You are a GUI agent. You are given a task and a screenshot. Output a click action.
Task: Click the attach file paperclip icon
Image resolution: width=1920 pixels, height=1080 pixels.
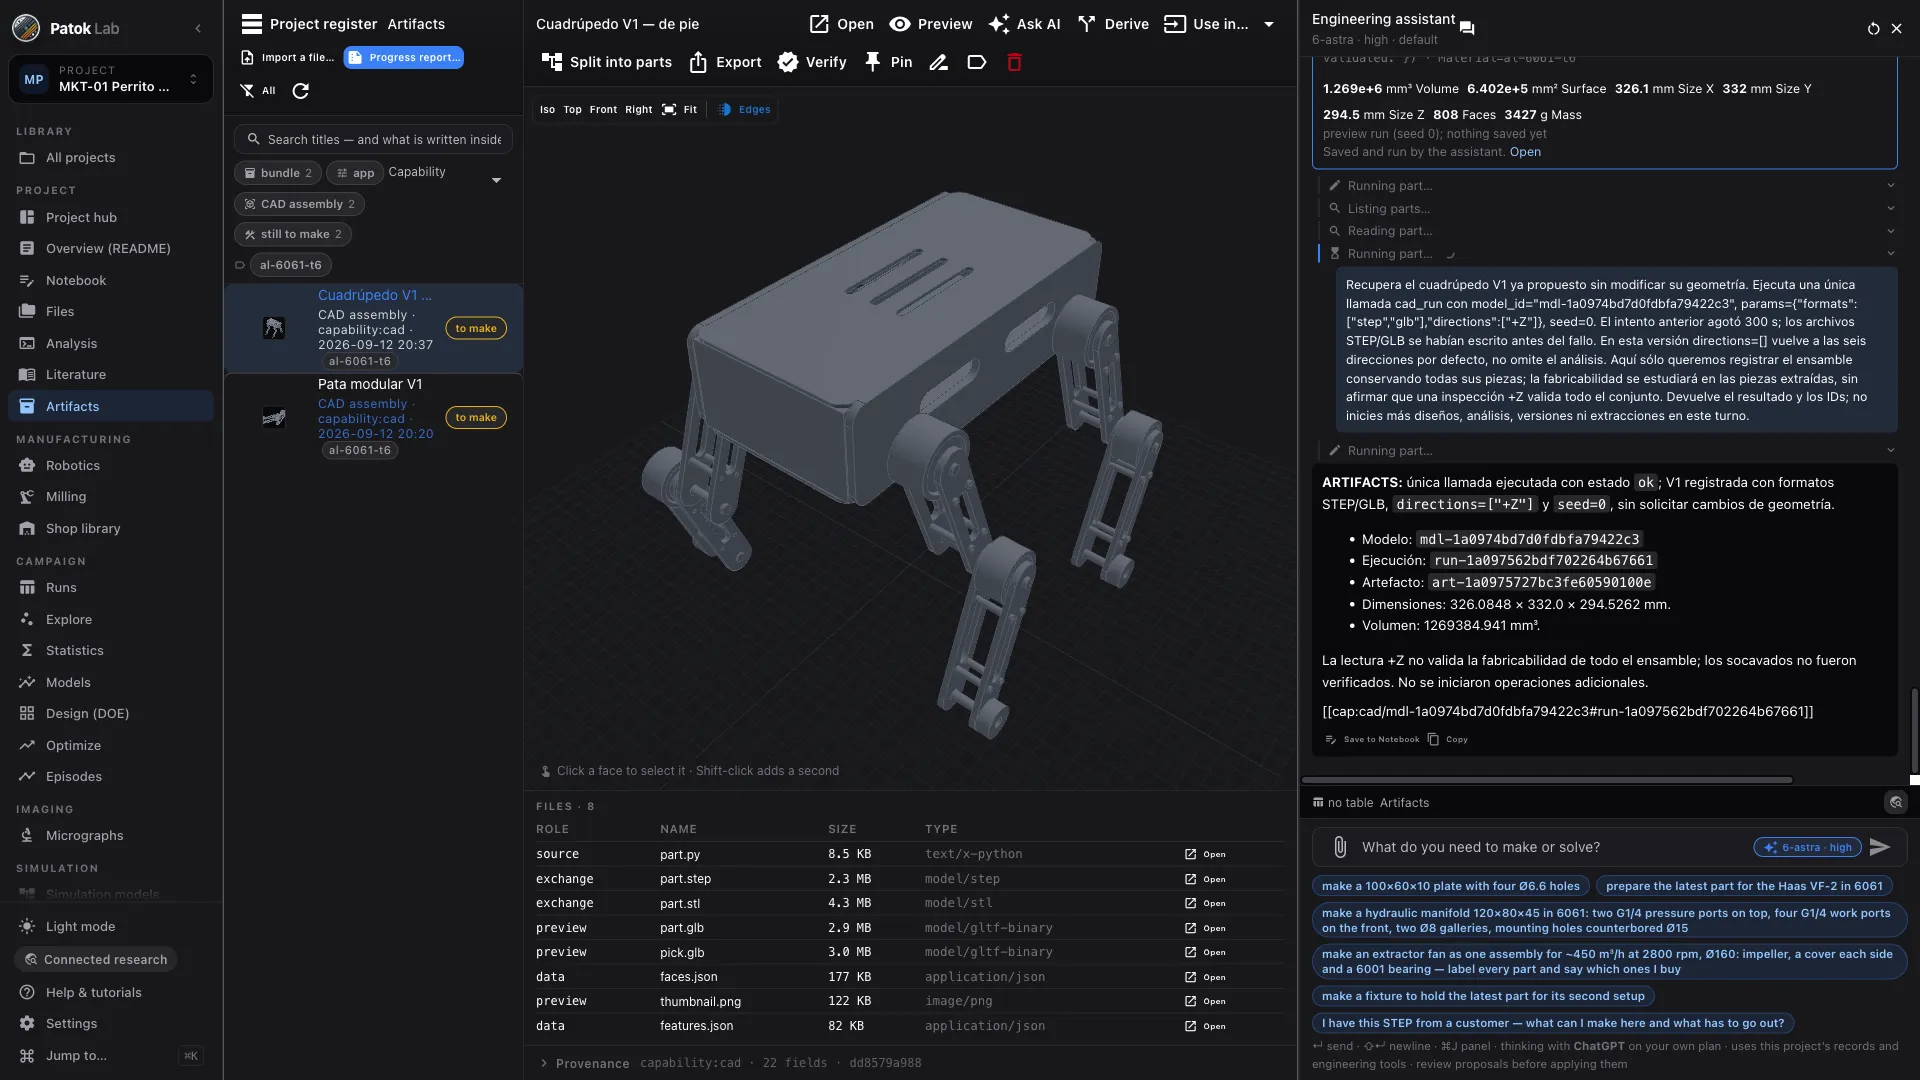coord(1340,847)
